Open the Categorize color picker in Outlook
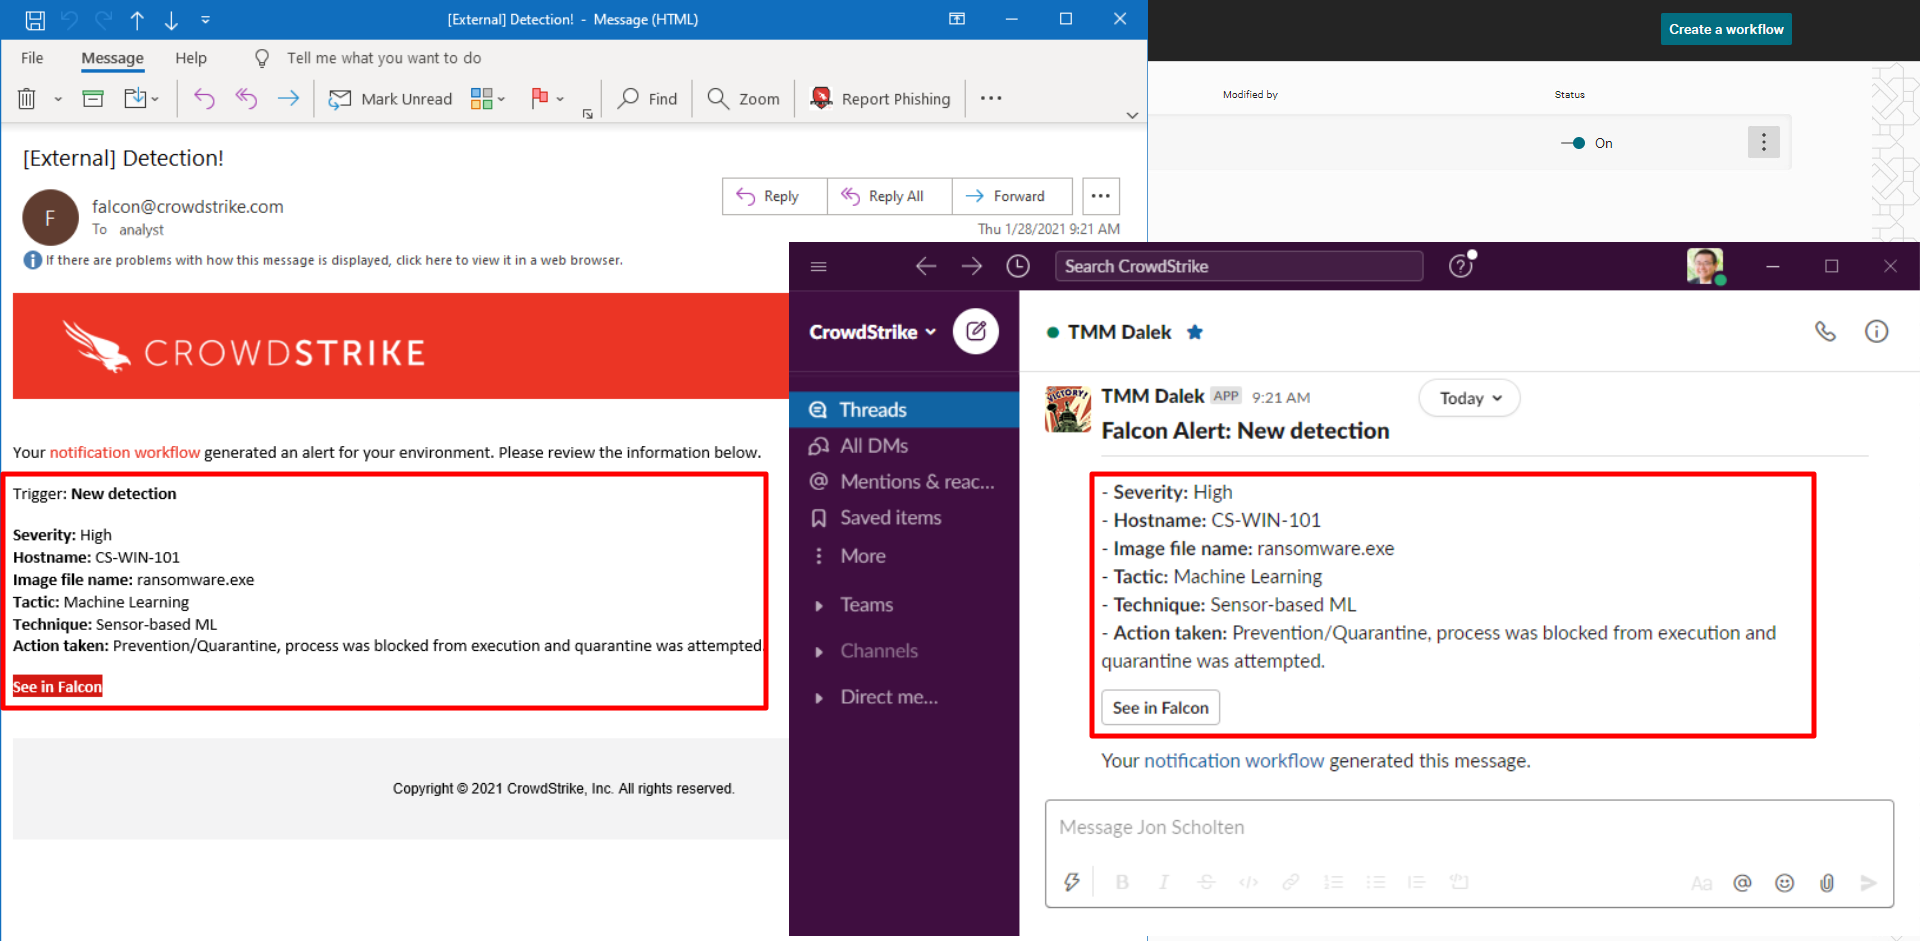The height and width of the screenshot is (941, 1920). 487,98
